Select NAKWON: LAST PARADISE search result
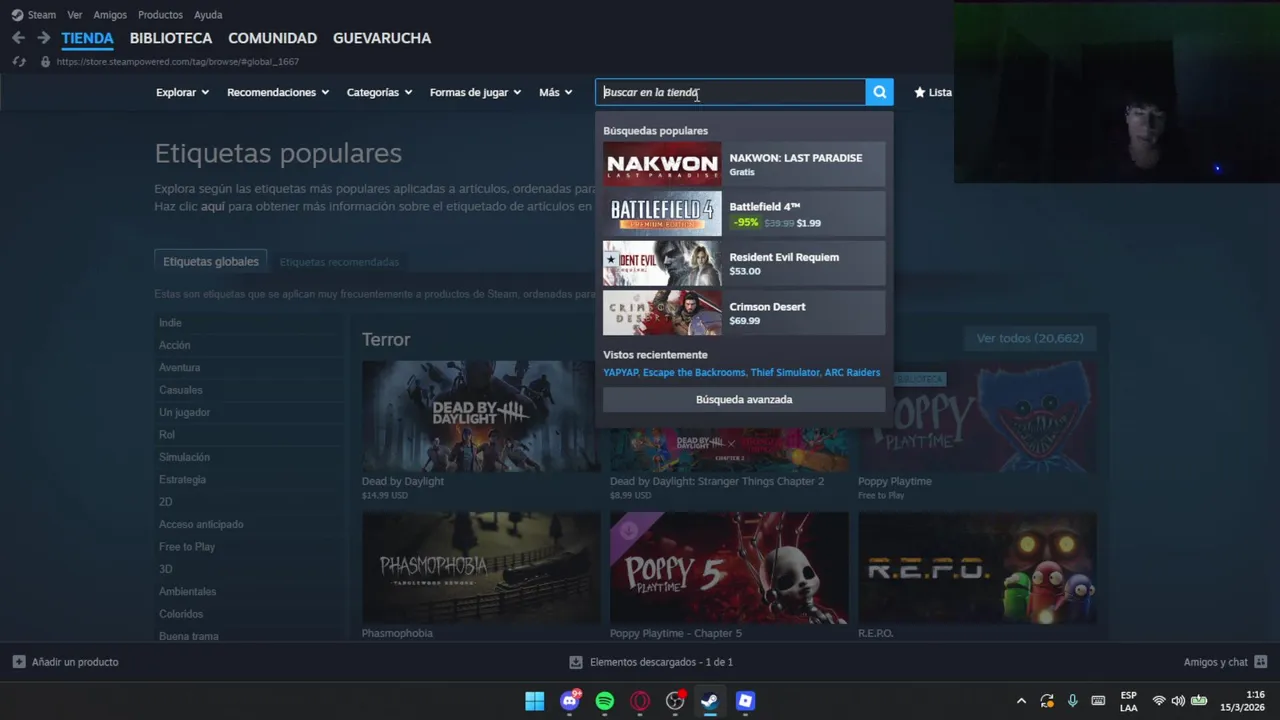 pos(744,164)
